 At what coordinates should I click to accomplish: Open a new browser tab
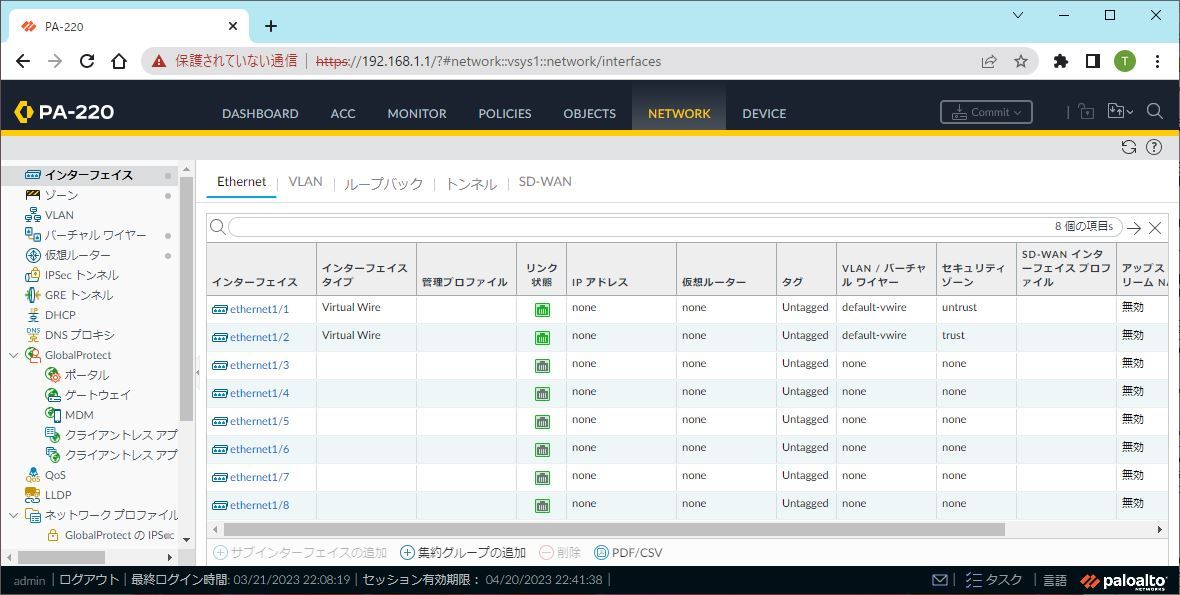271,26
